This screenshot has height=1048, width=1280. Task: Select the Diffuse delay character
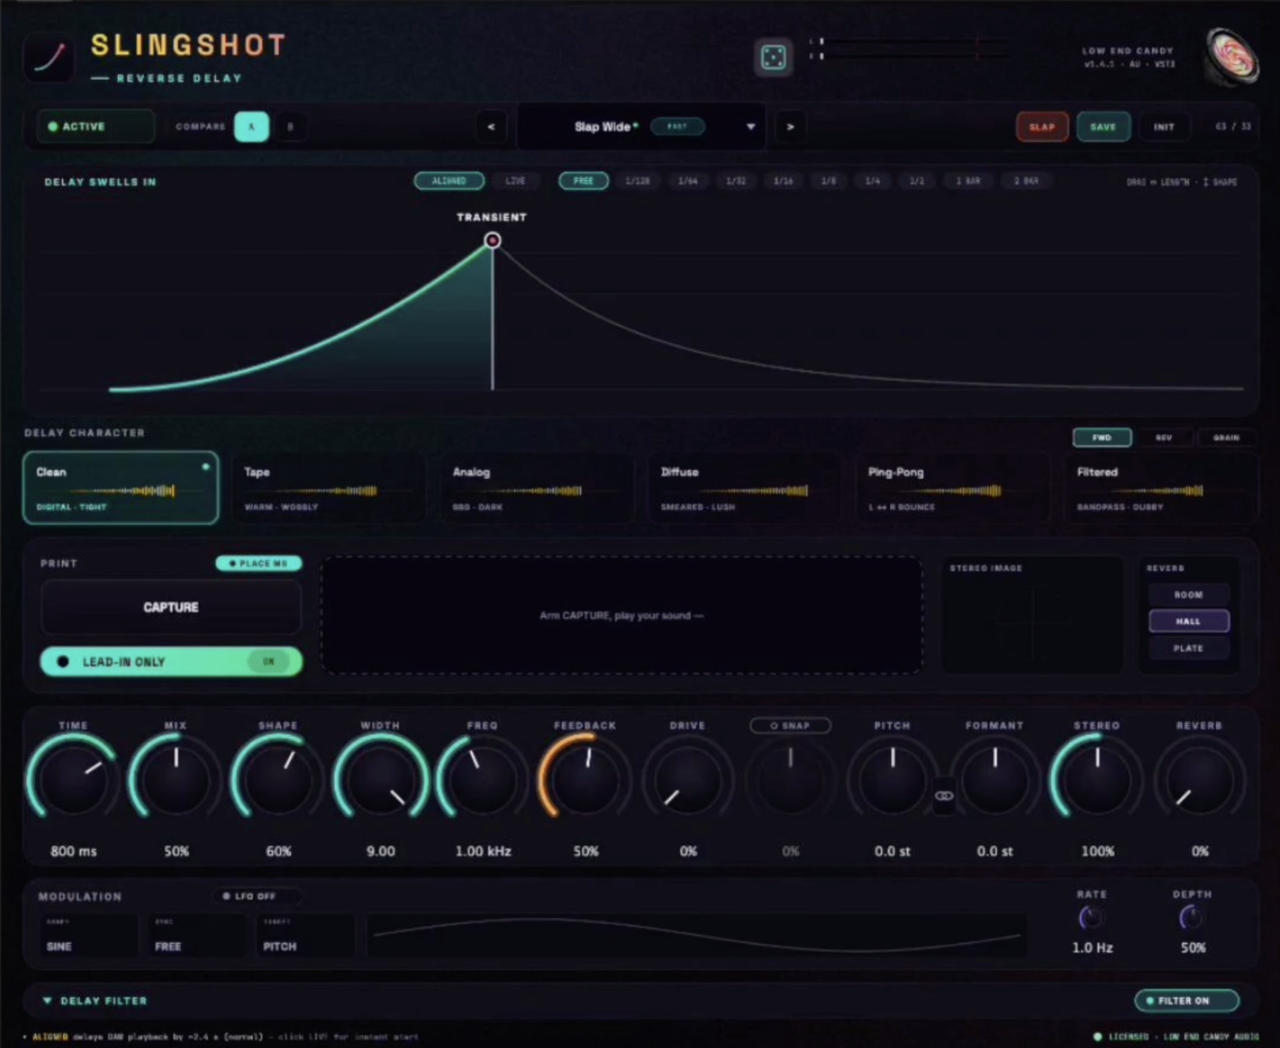pyautogui.click(x=744, y=488)
